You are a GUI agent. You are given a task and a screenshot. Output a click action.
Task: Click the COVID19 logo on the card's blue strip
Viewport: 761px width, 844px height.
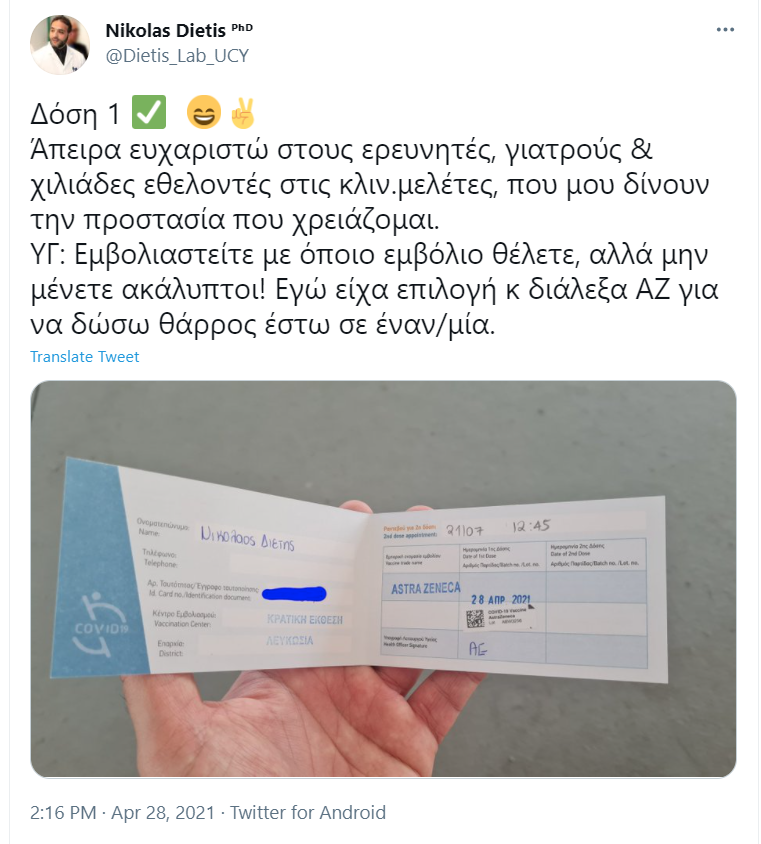[x=100, y=625]
